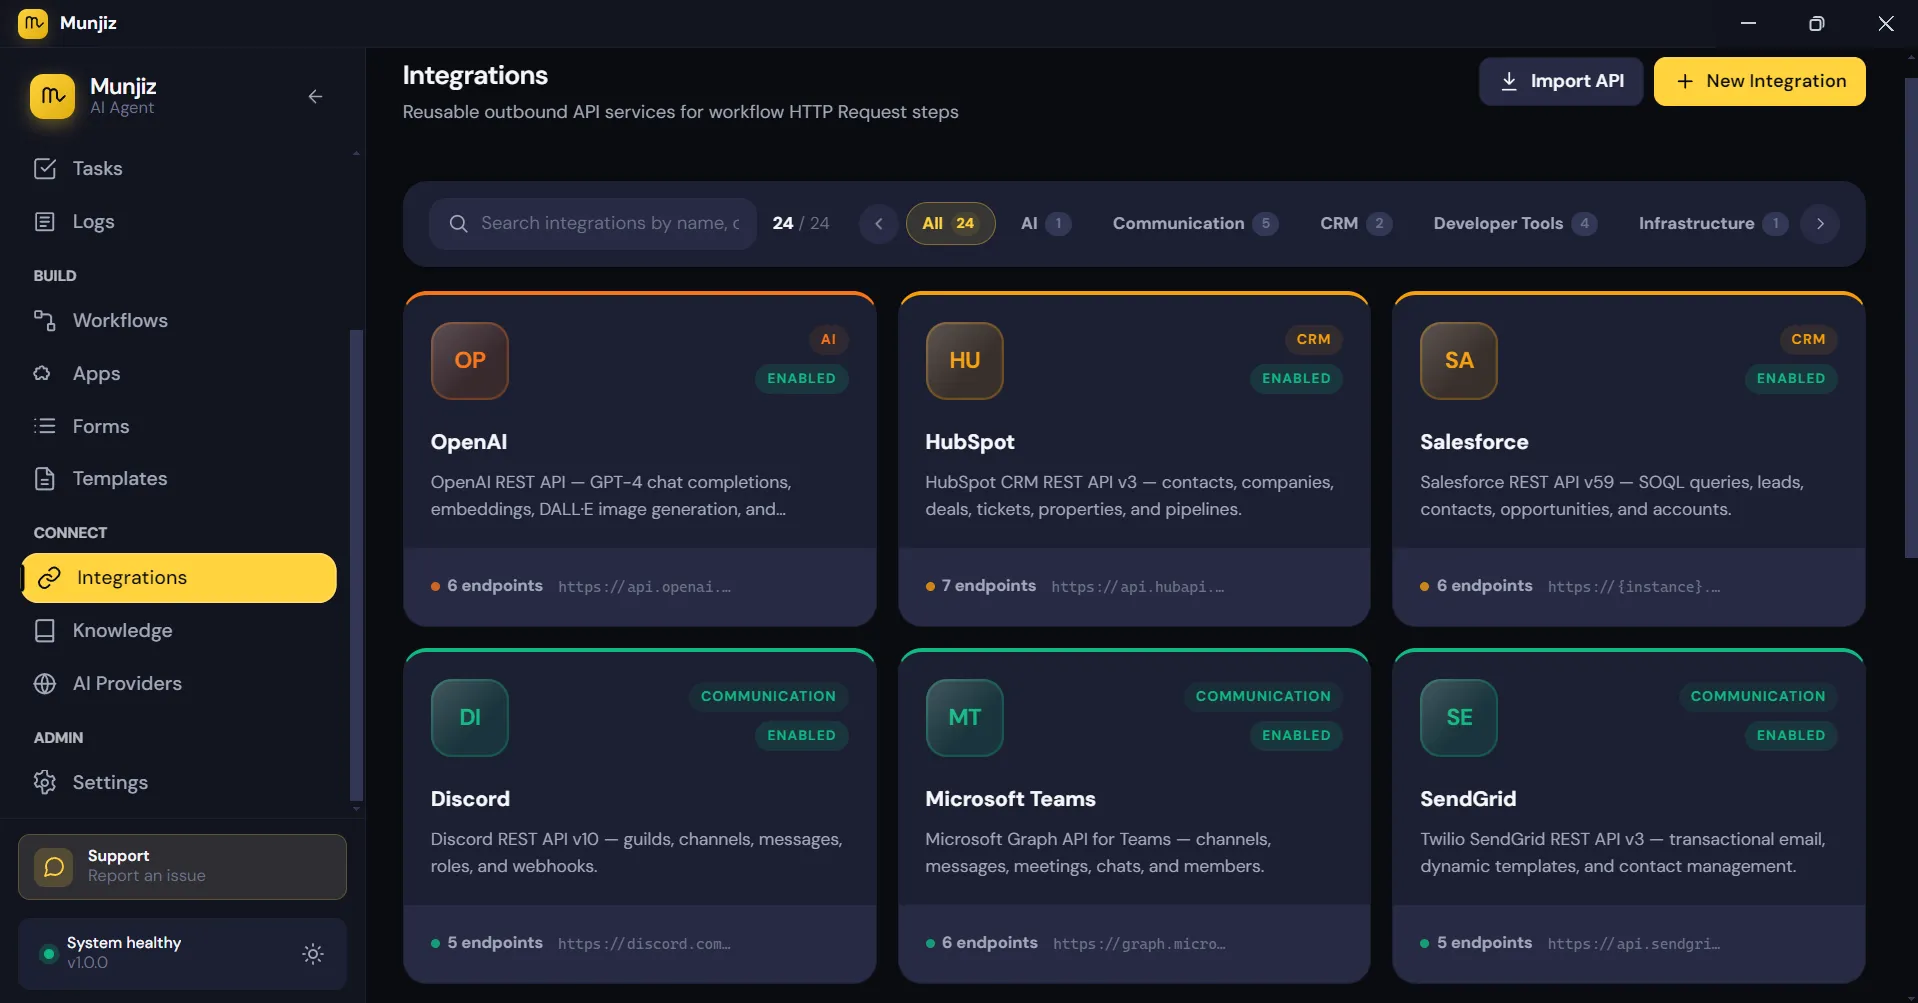Open the Discord integration title
The width and height of the screenshot is (1918, 1003).
tap(470, 799)
